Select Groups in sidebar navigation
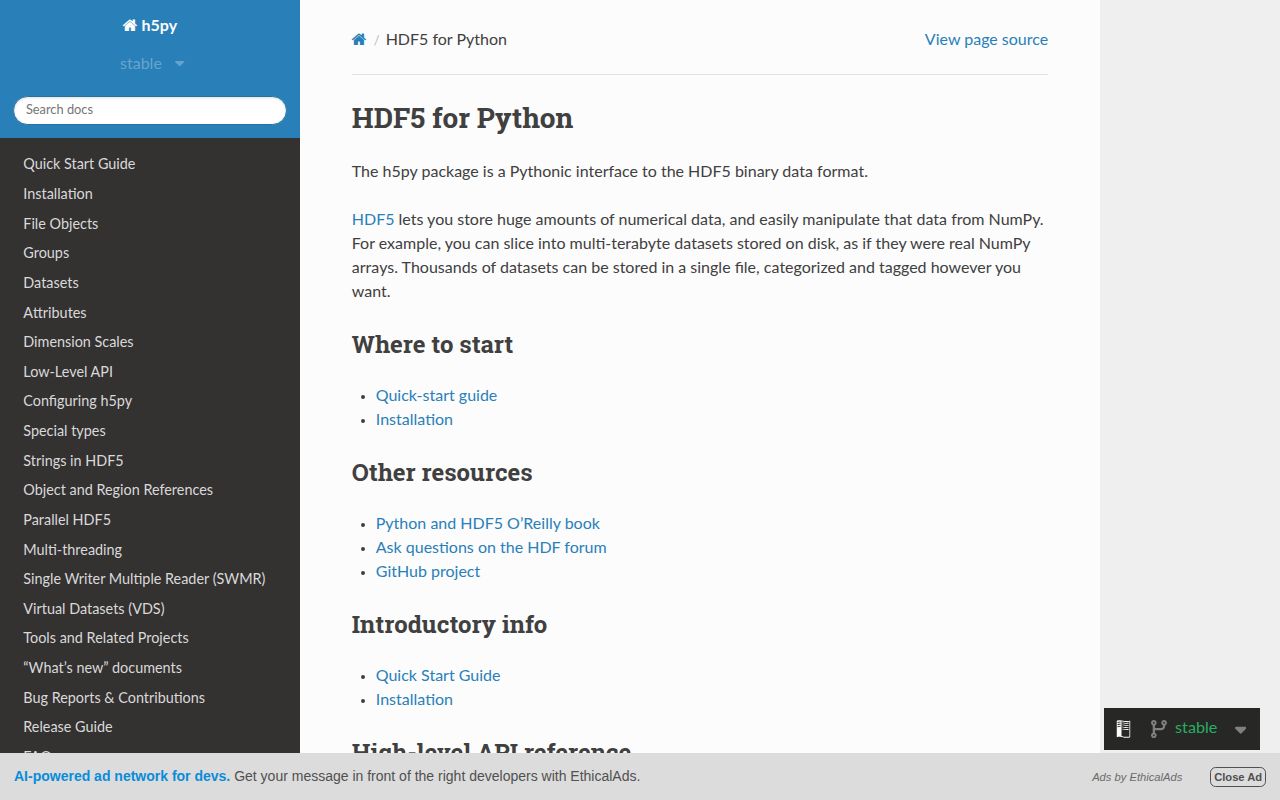 click(46, 253)
